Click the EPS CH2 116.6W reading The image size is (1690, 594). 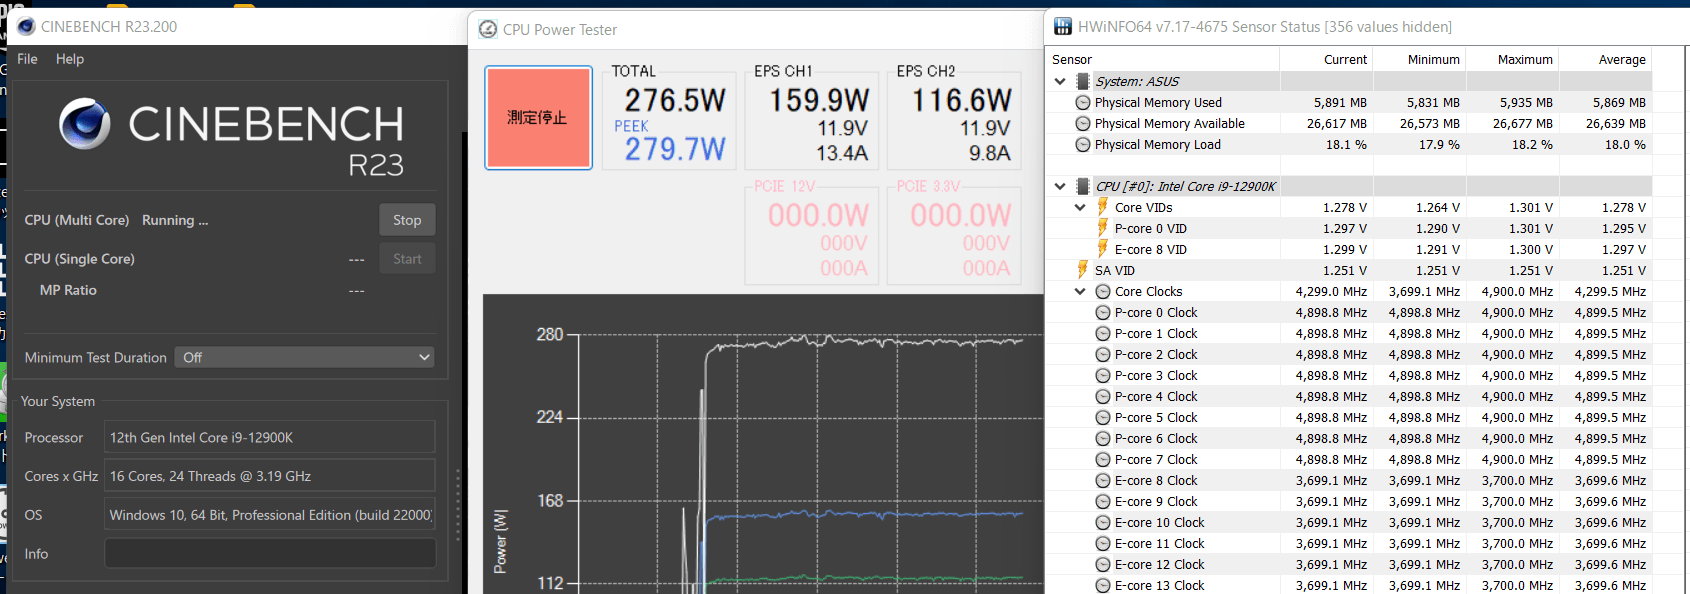click(x=961, y=100)
